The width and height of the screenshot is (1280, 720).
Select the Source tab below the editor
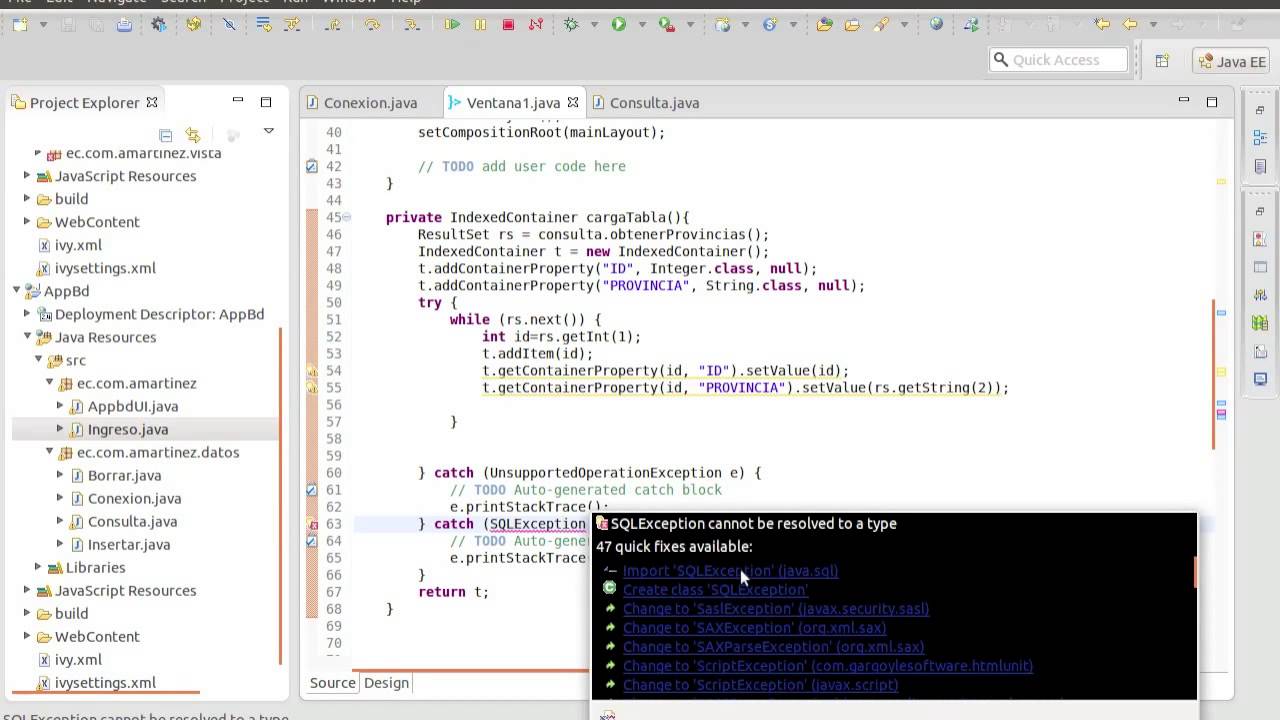pyautogui.click(x=333, y=683)
